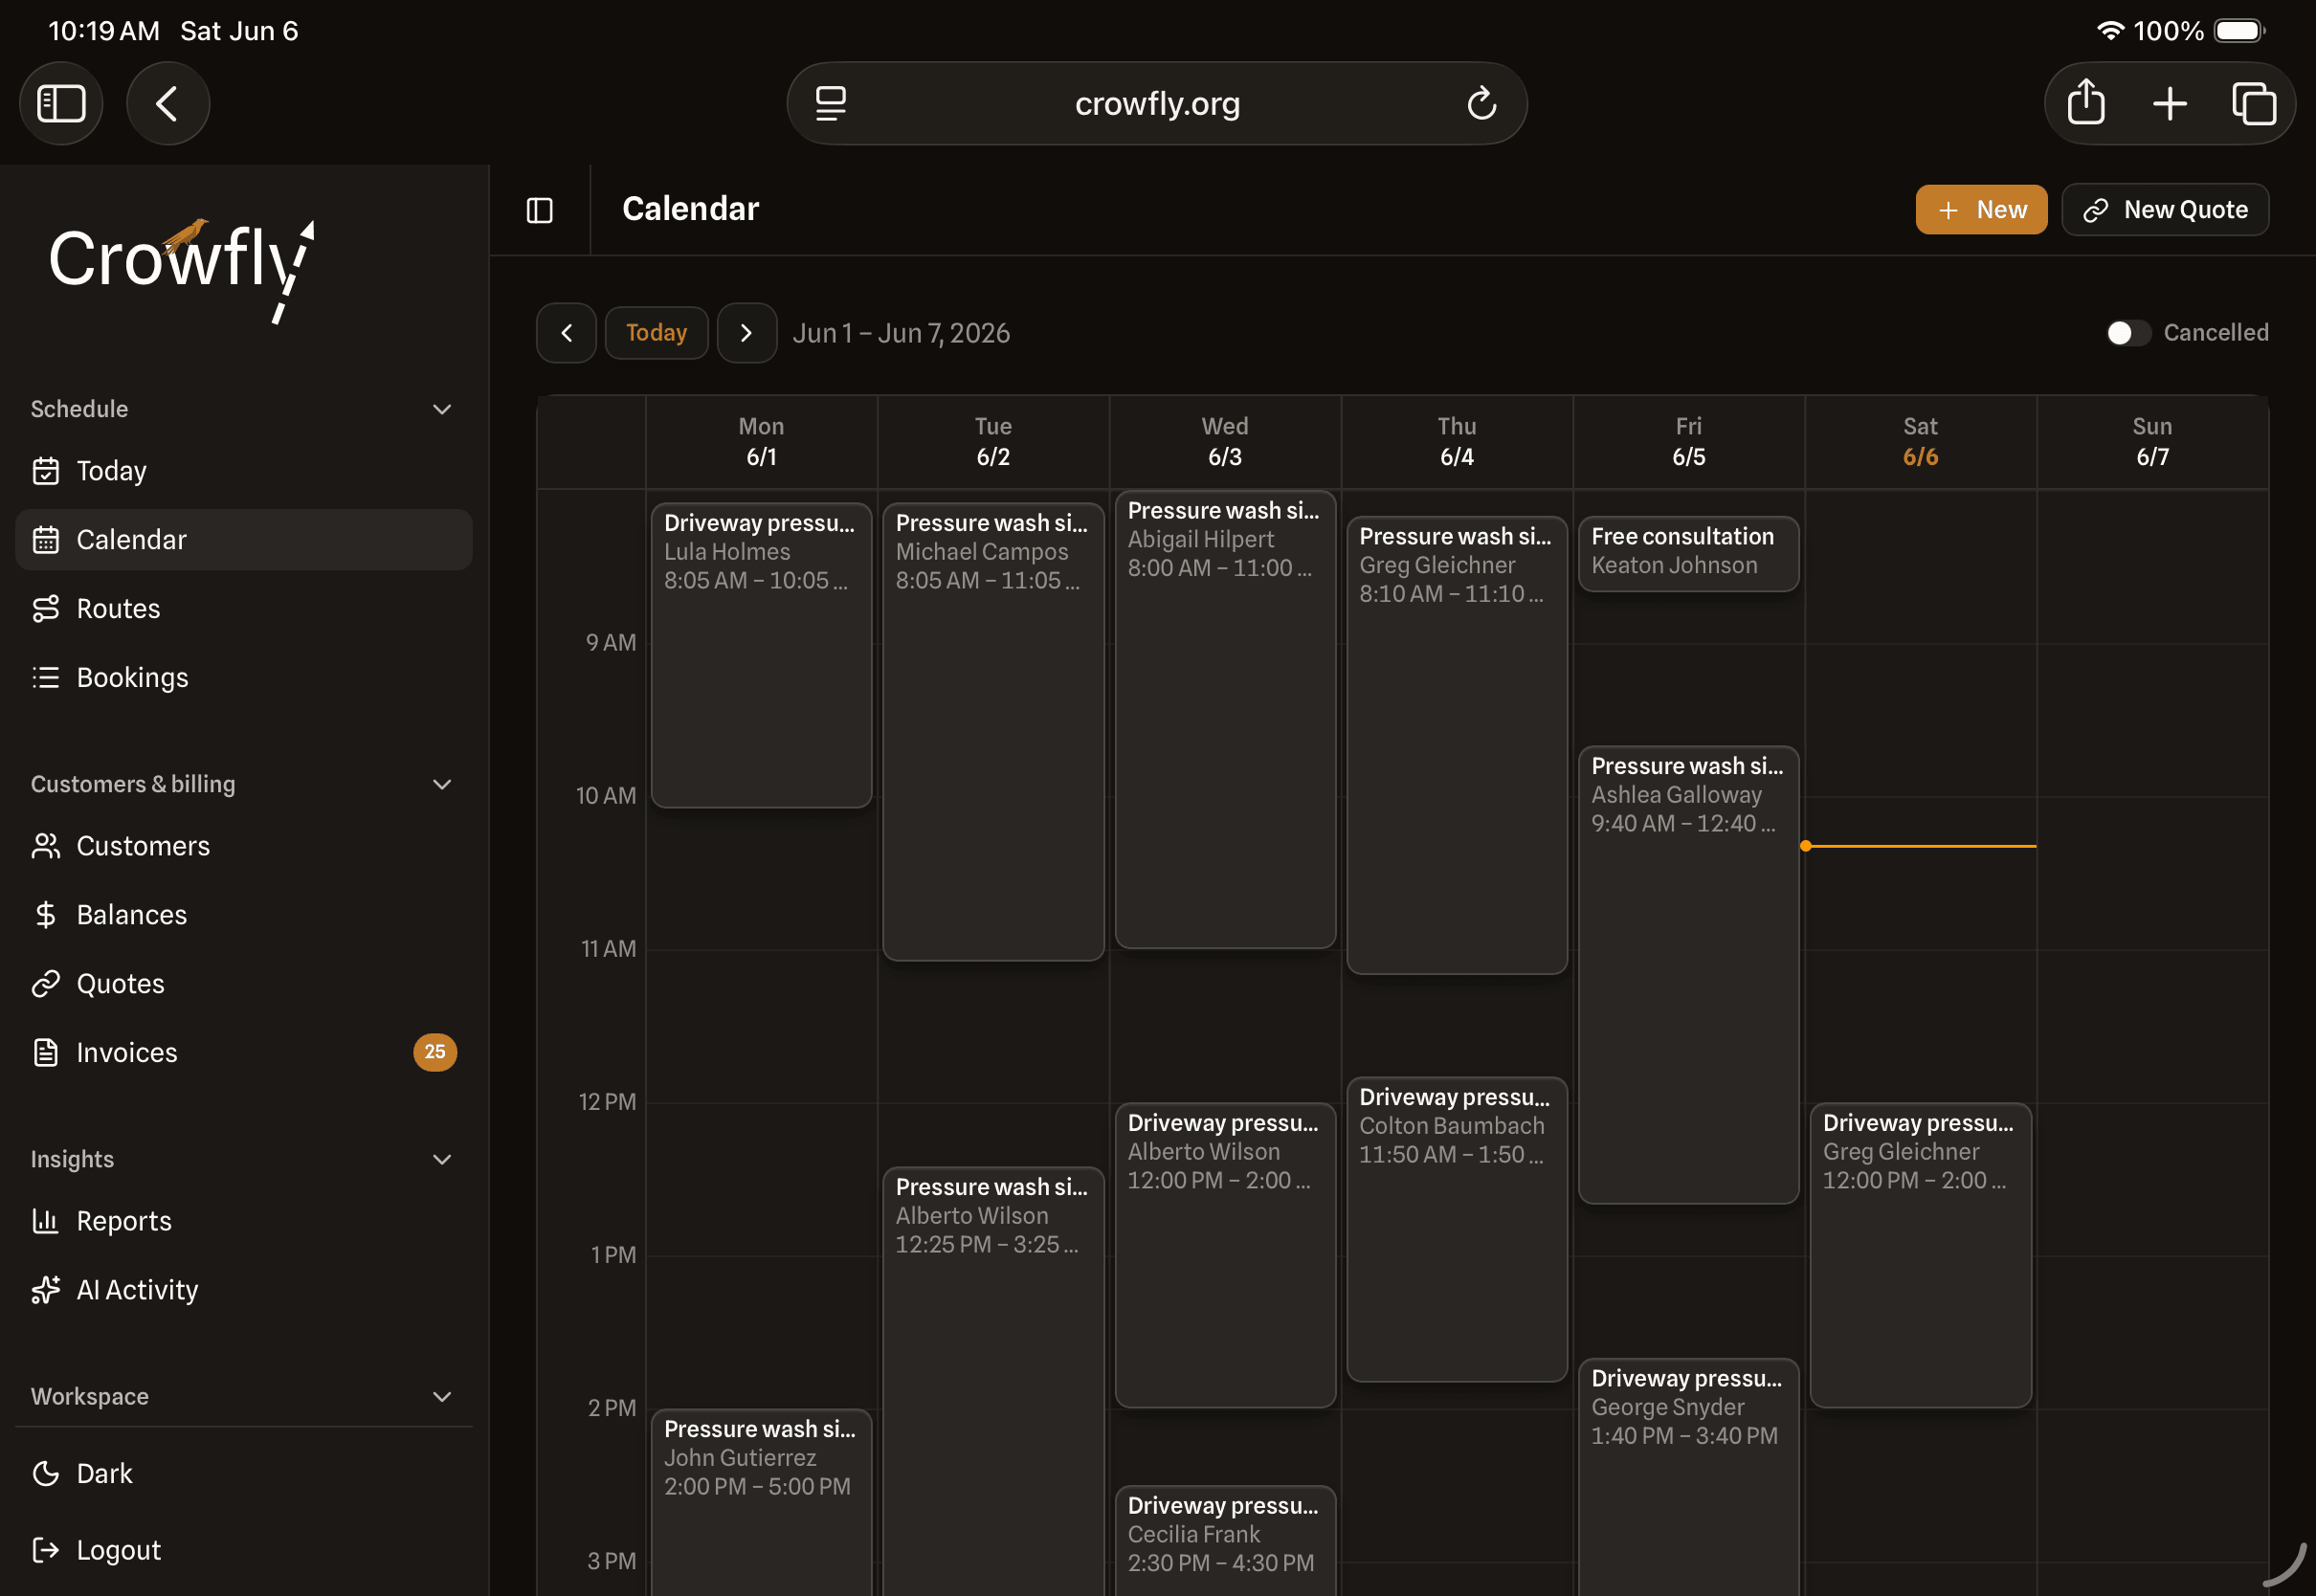Open the Reports menu item

tap(243, 1221)
